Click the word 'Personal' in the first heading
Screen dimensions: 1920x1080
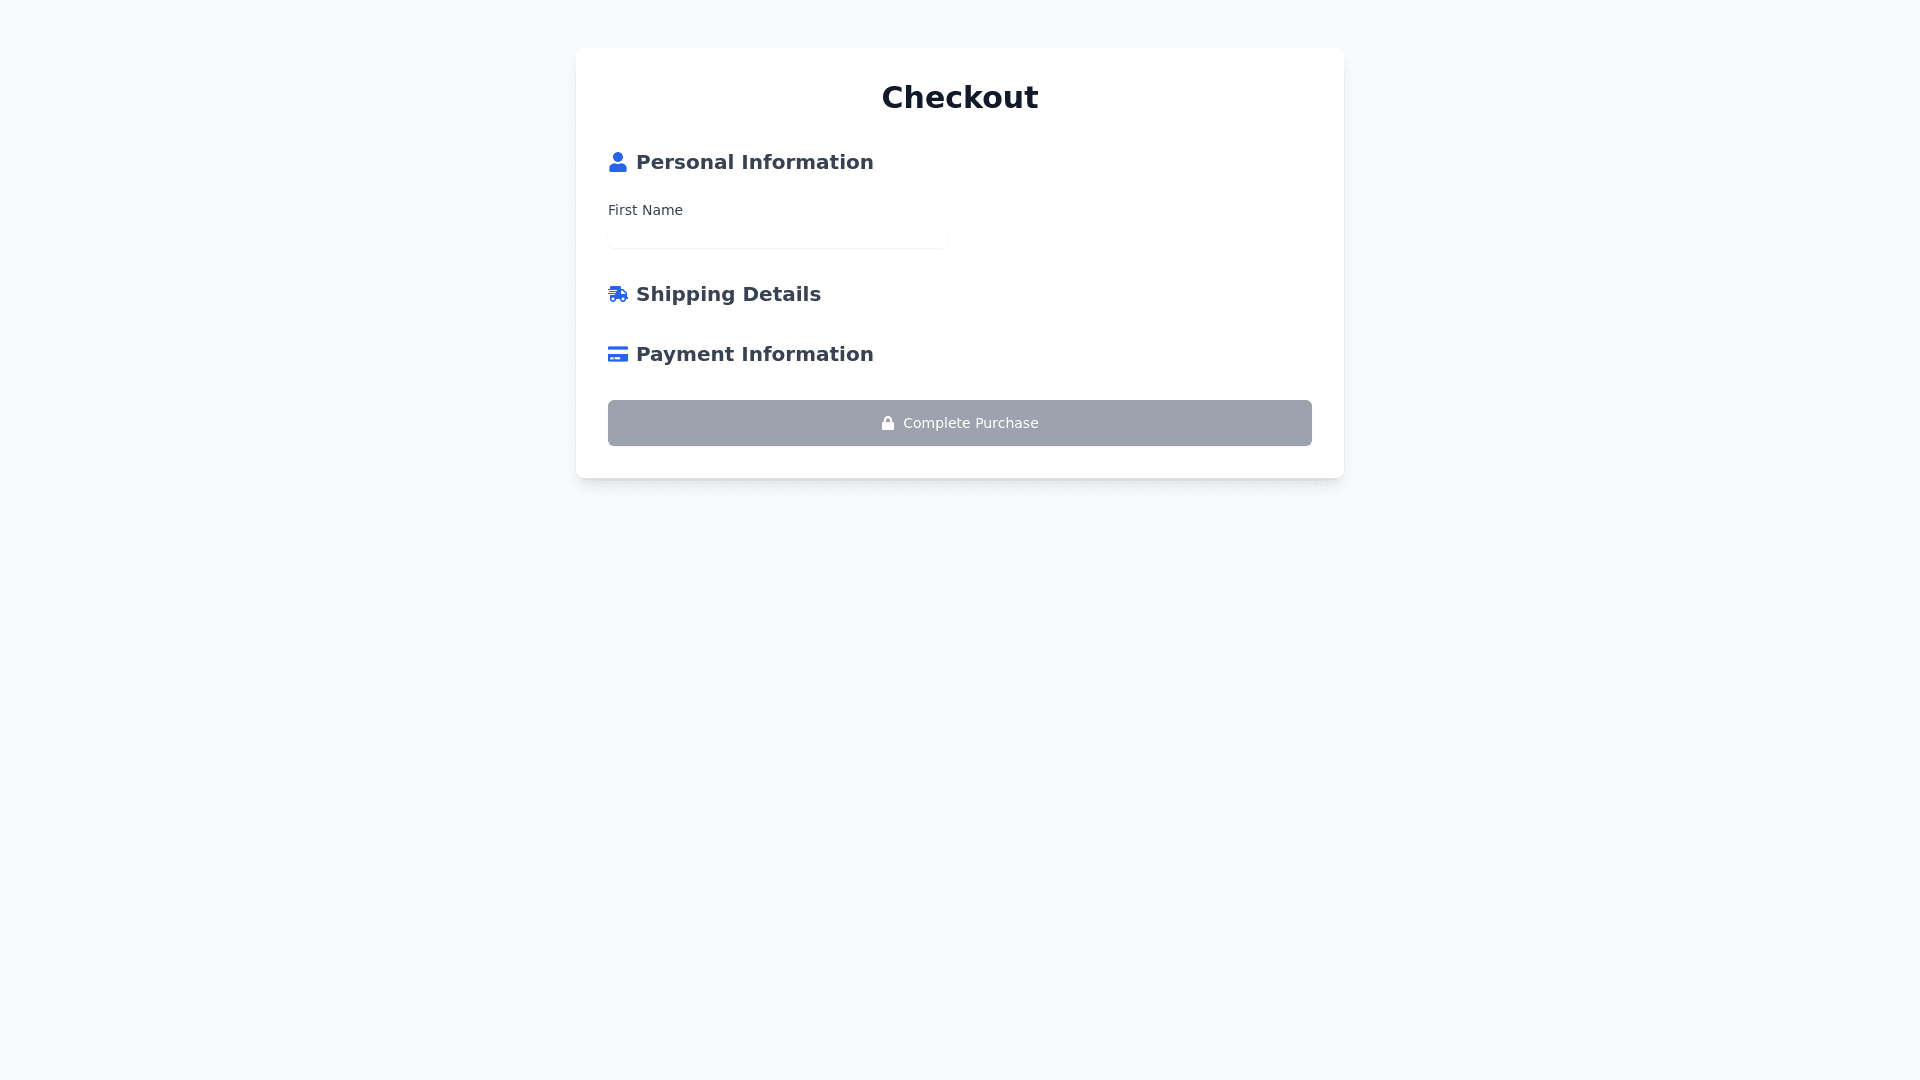pyautogui.click(x=685, y=162)
